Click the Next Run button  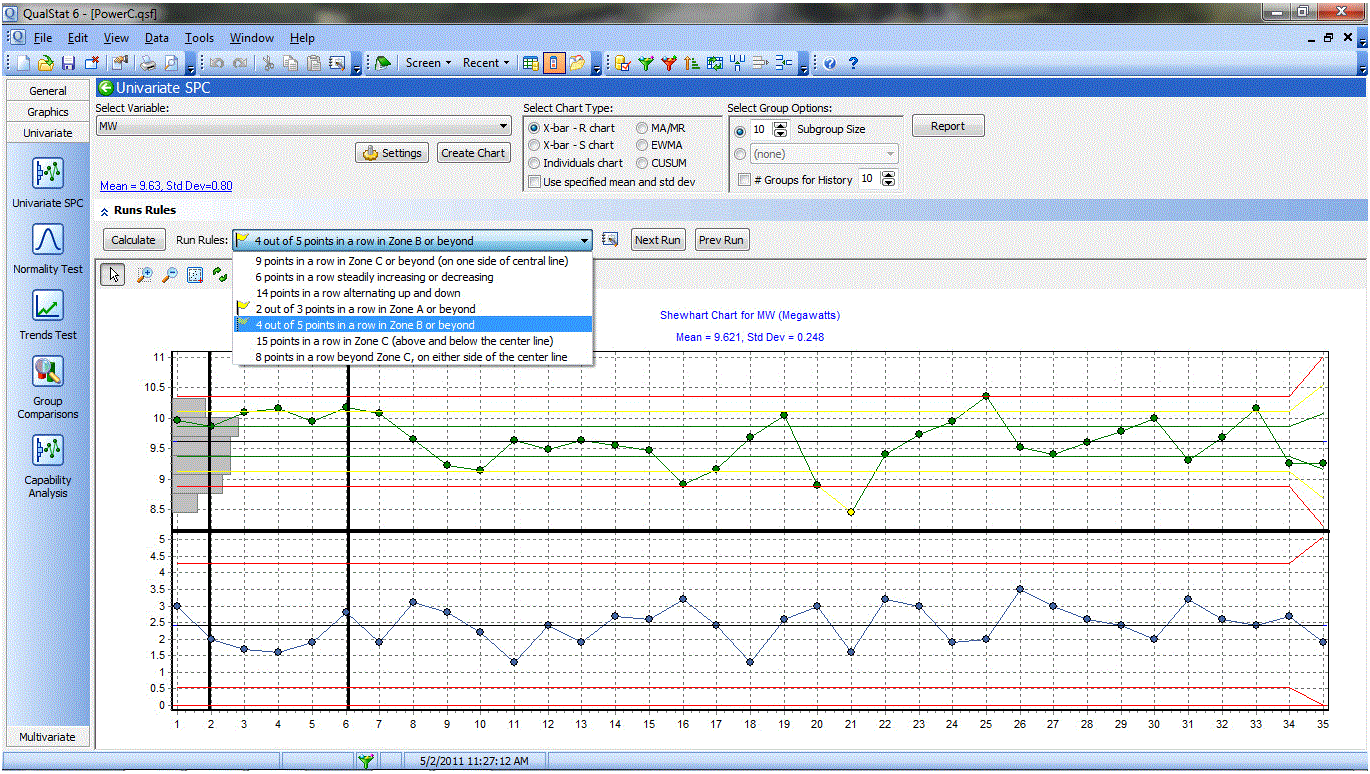pyautogui.click(x=658, y=240)
